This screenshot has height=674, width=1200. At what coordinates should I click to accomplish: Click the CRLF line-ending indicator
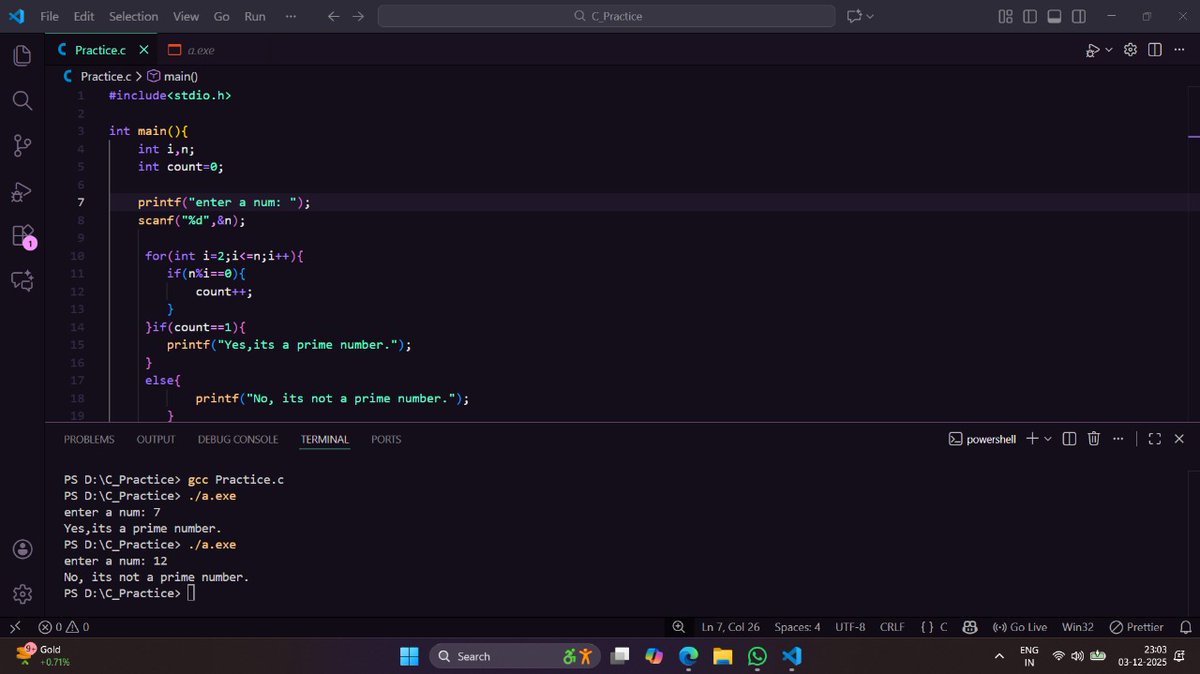[891, 627]
